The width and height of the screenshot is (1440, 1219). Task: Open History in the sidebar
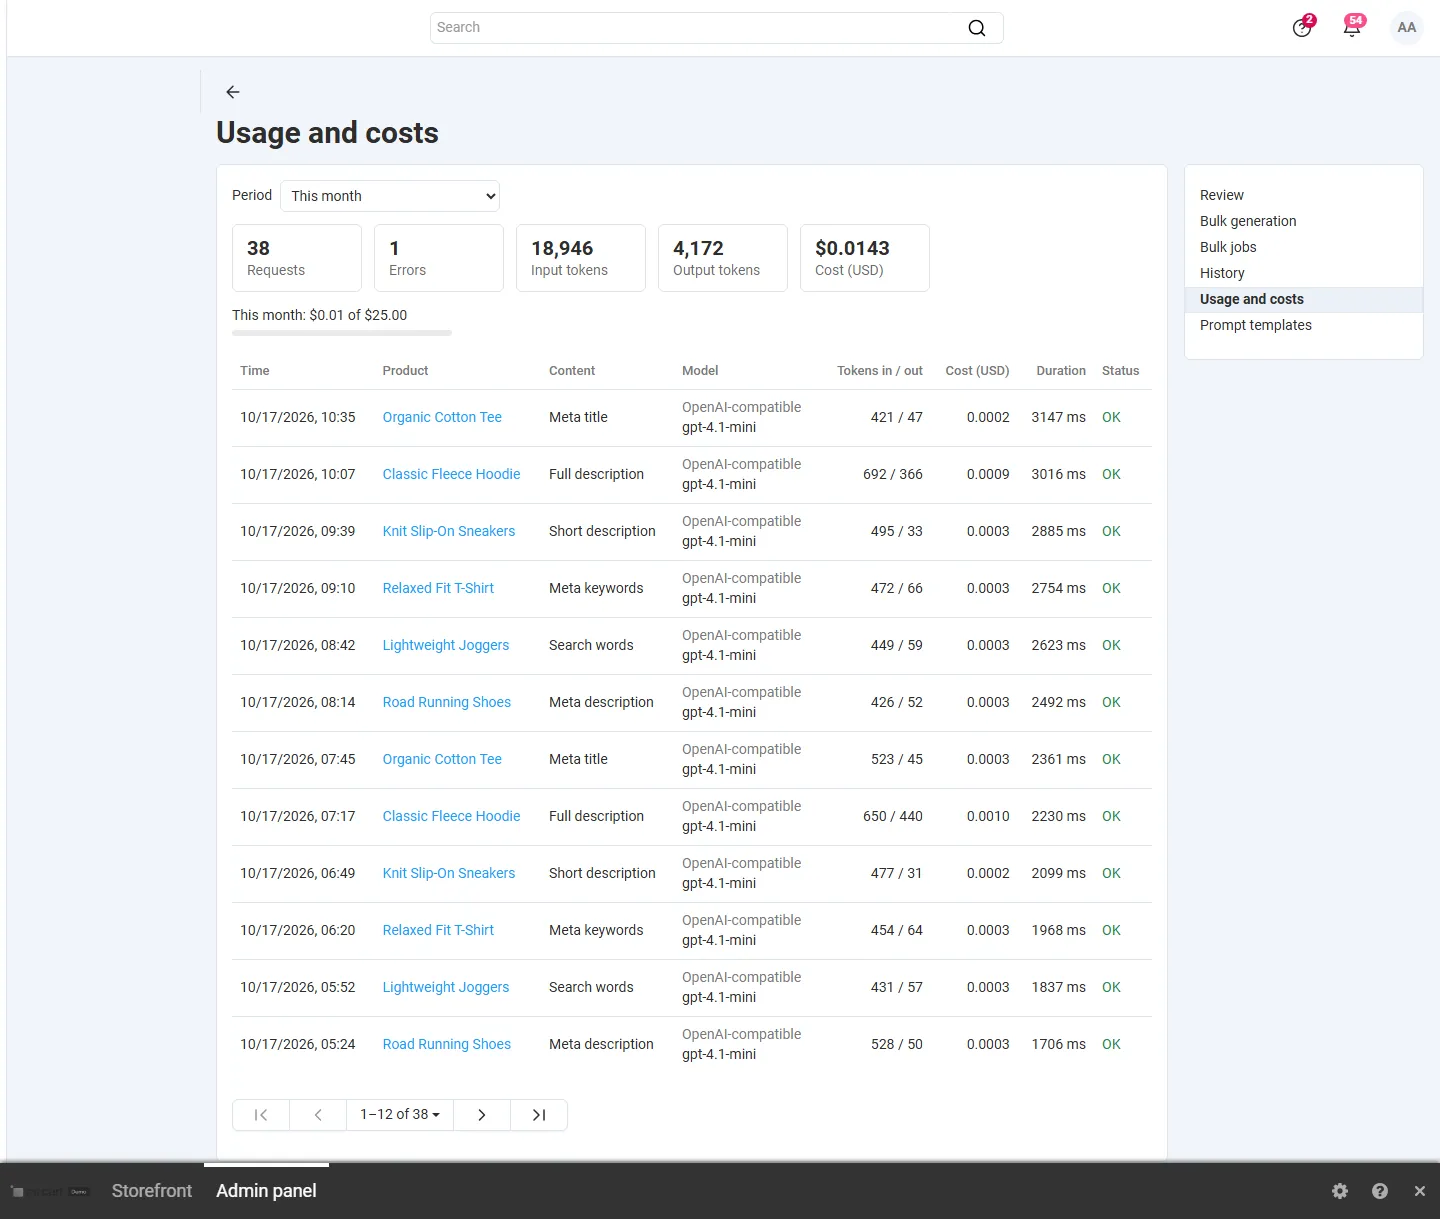(x=1222, y=273)
